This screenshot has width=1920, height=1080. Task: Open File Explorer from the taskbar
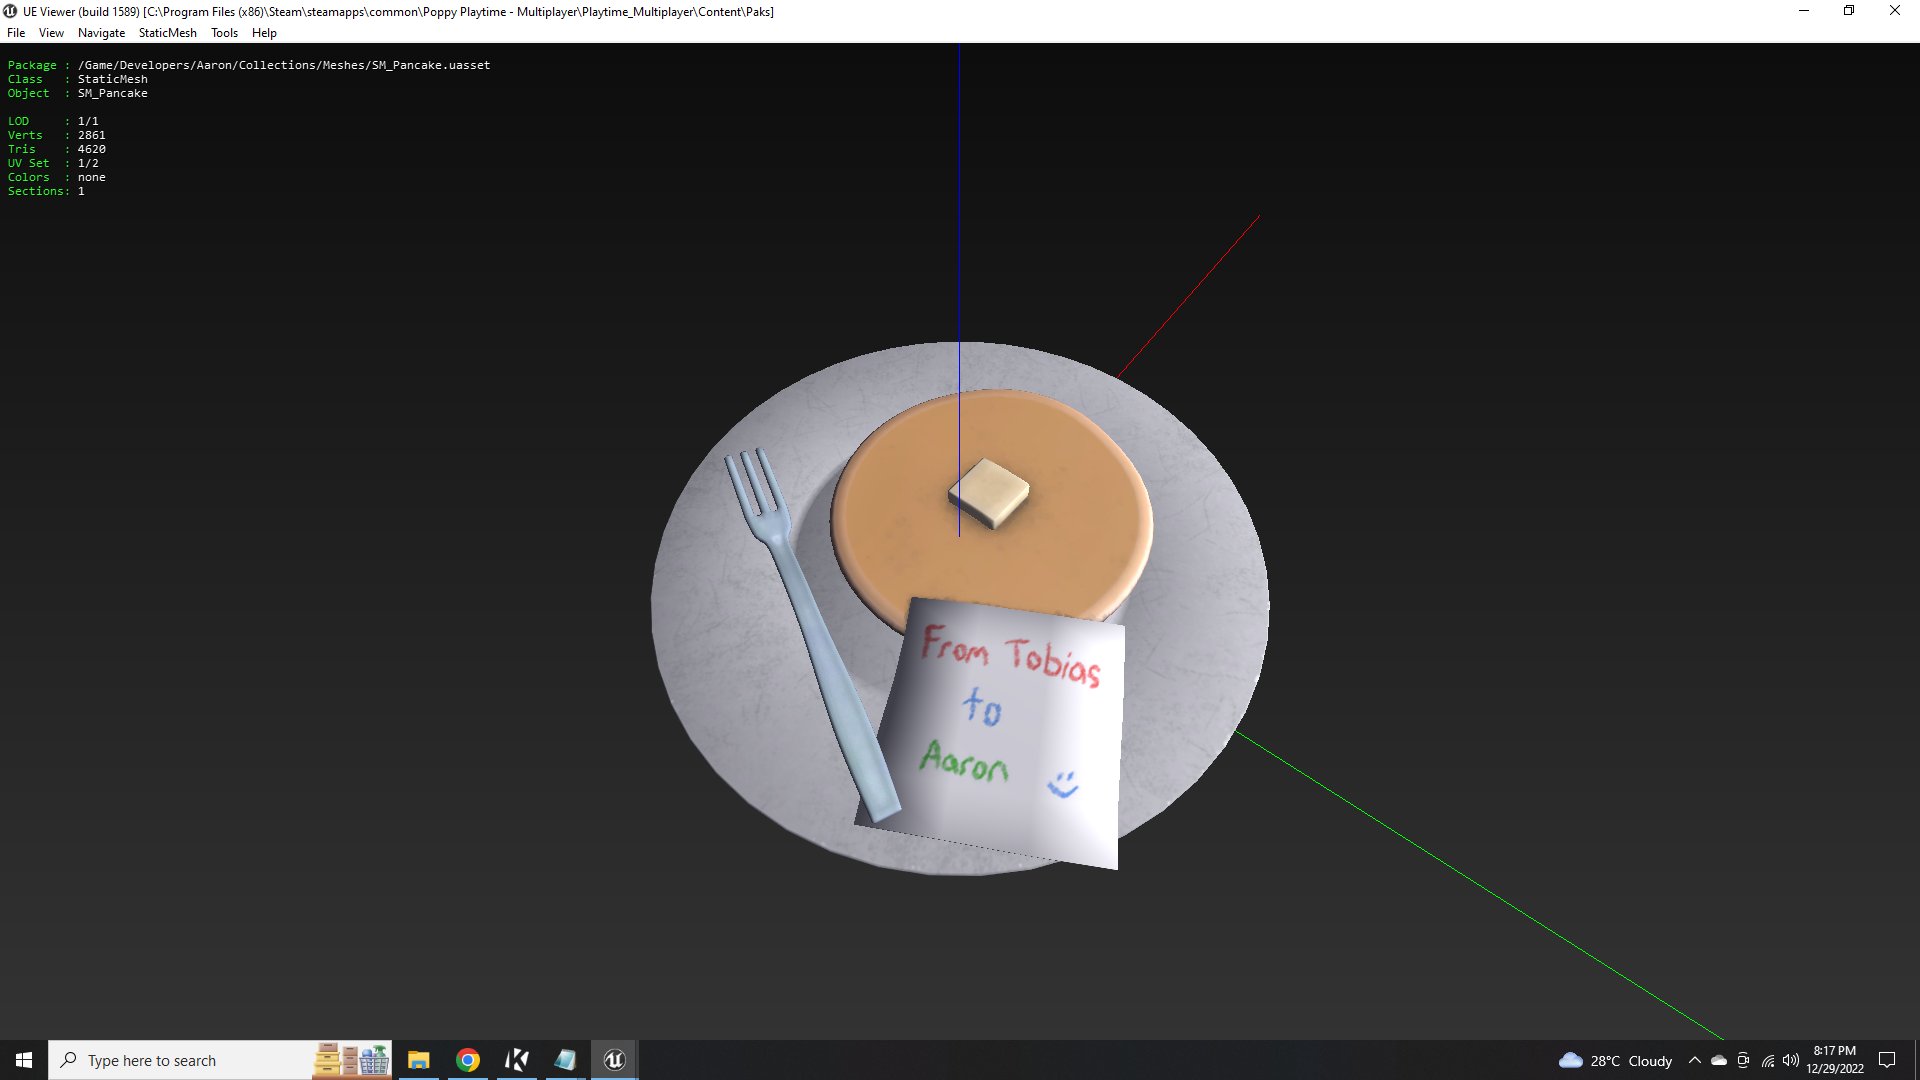419,1060
